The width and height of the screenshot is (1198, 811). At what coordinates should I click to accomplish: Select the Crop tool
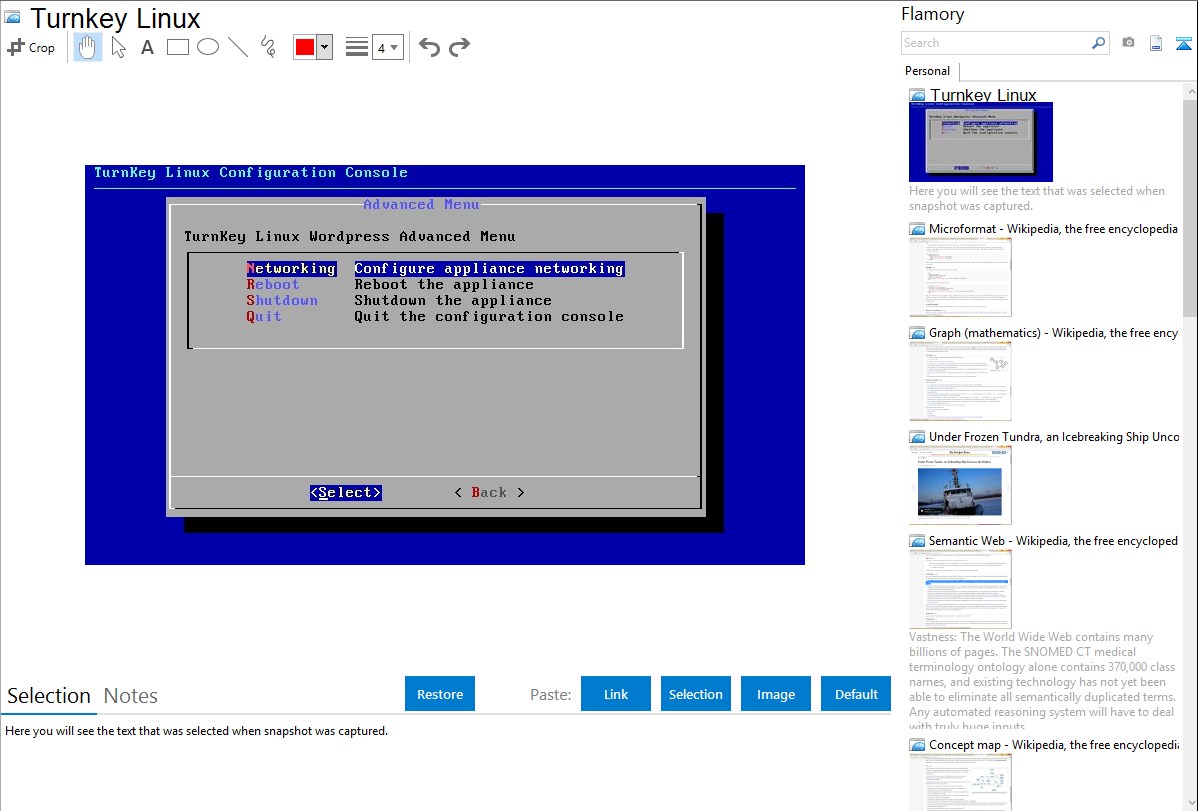31,47
